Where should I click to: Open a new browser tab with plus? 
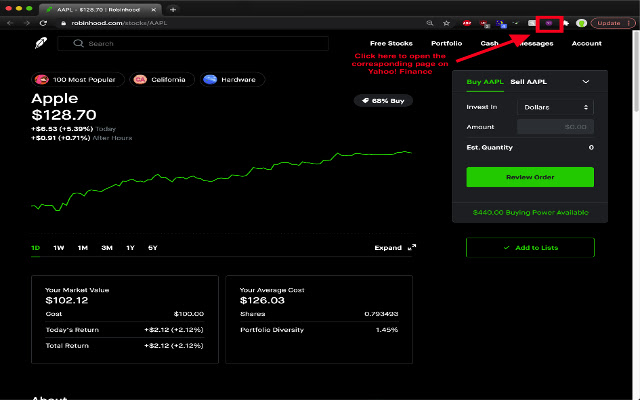tap(173, 9)
